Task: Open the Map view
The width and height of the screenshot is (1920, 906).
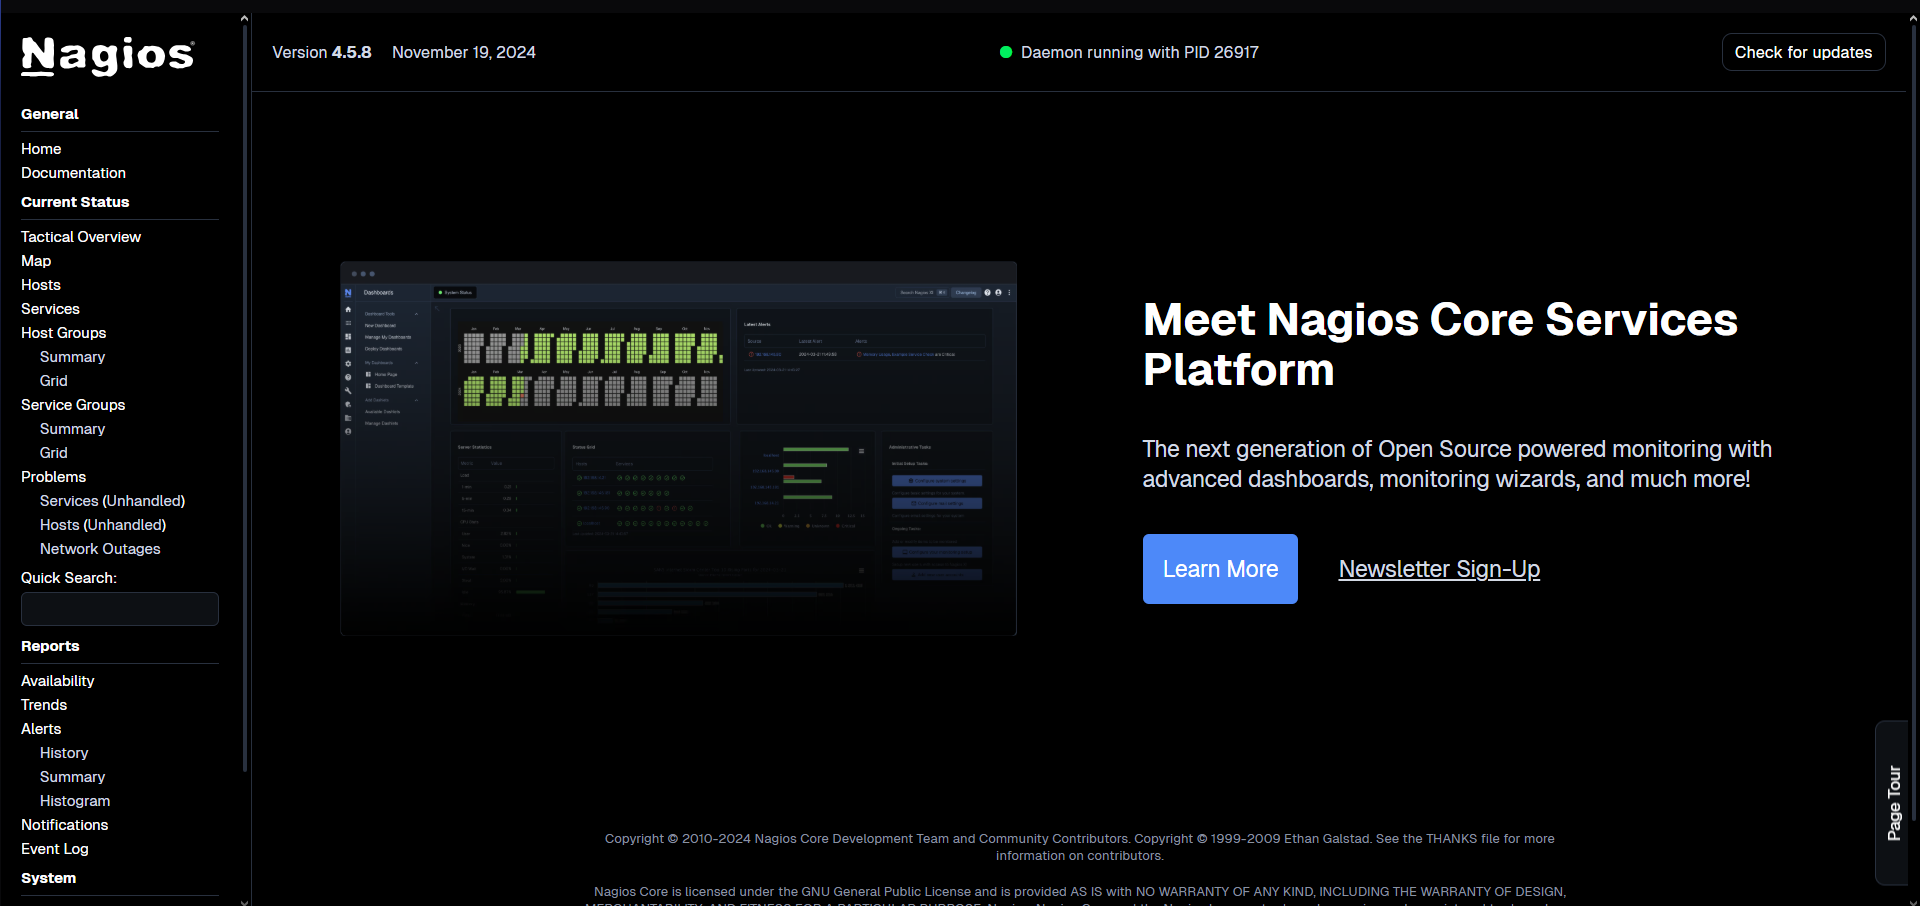Action: [x=36, y=261]
